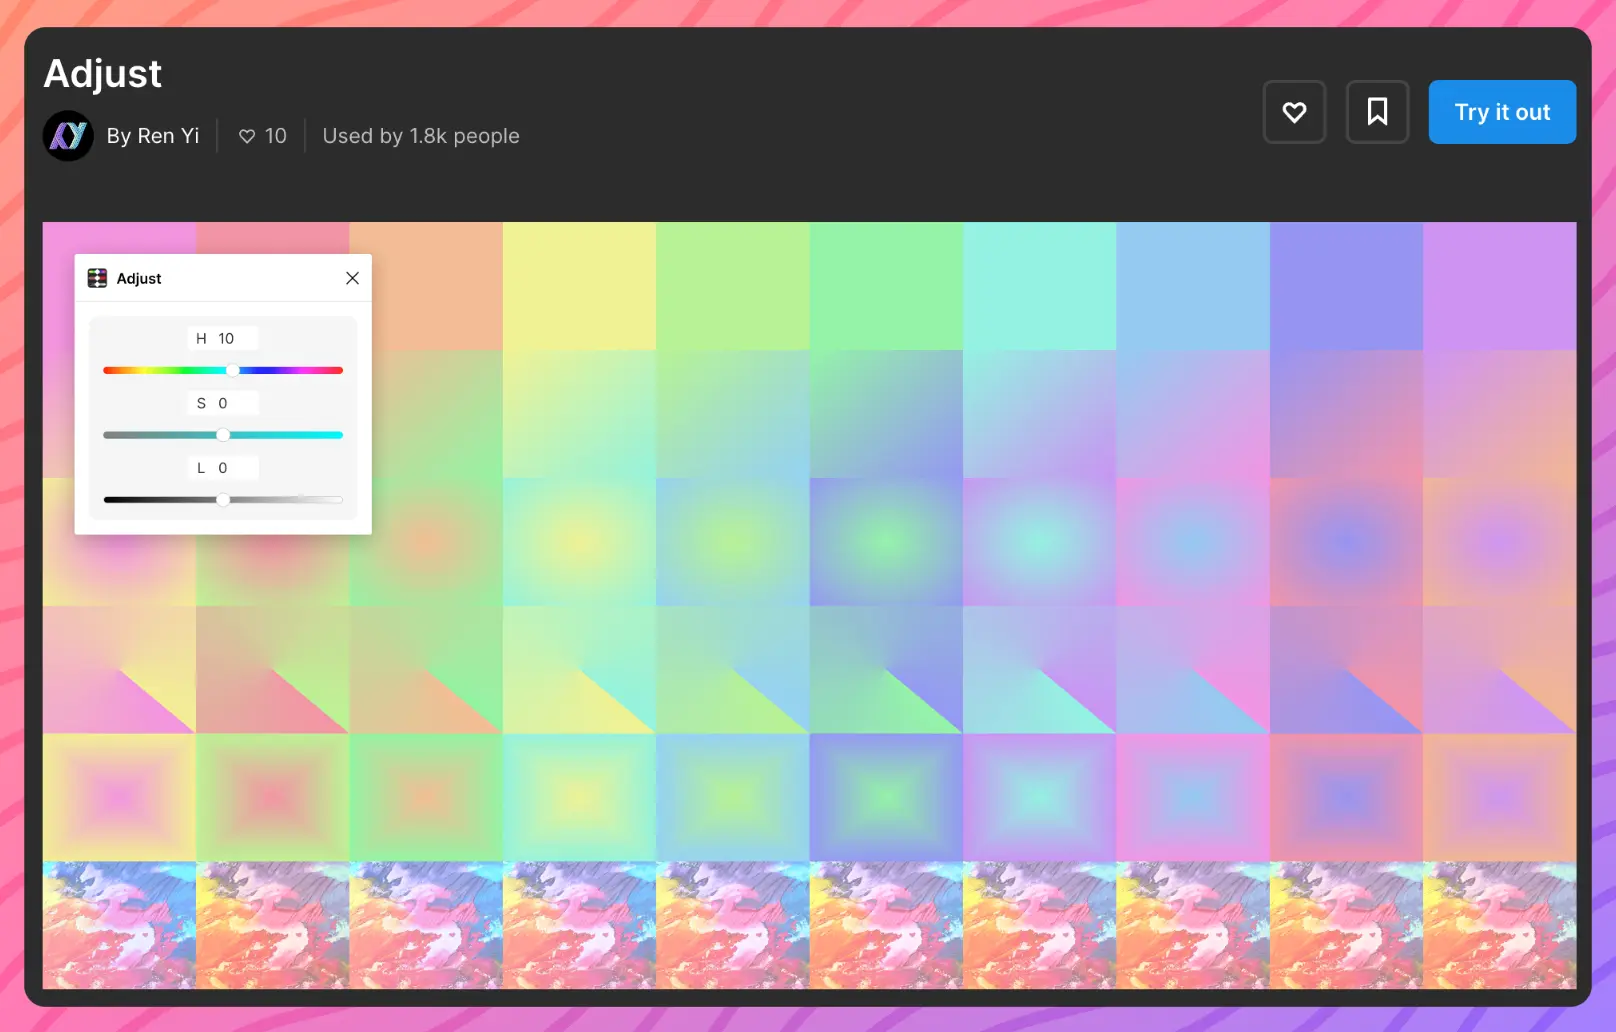Bookmark the Adjust plugin
The image size is (1616, 1032).
[x=1377, y=112]
